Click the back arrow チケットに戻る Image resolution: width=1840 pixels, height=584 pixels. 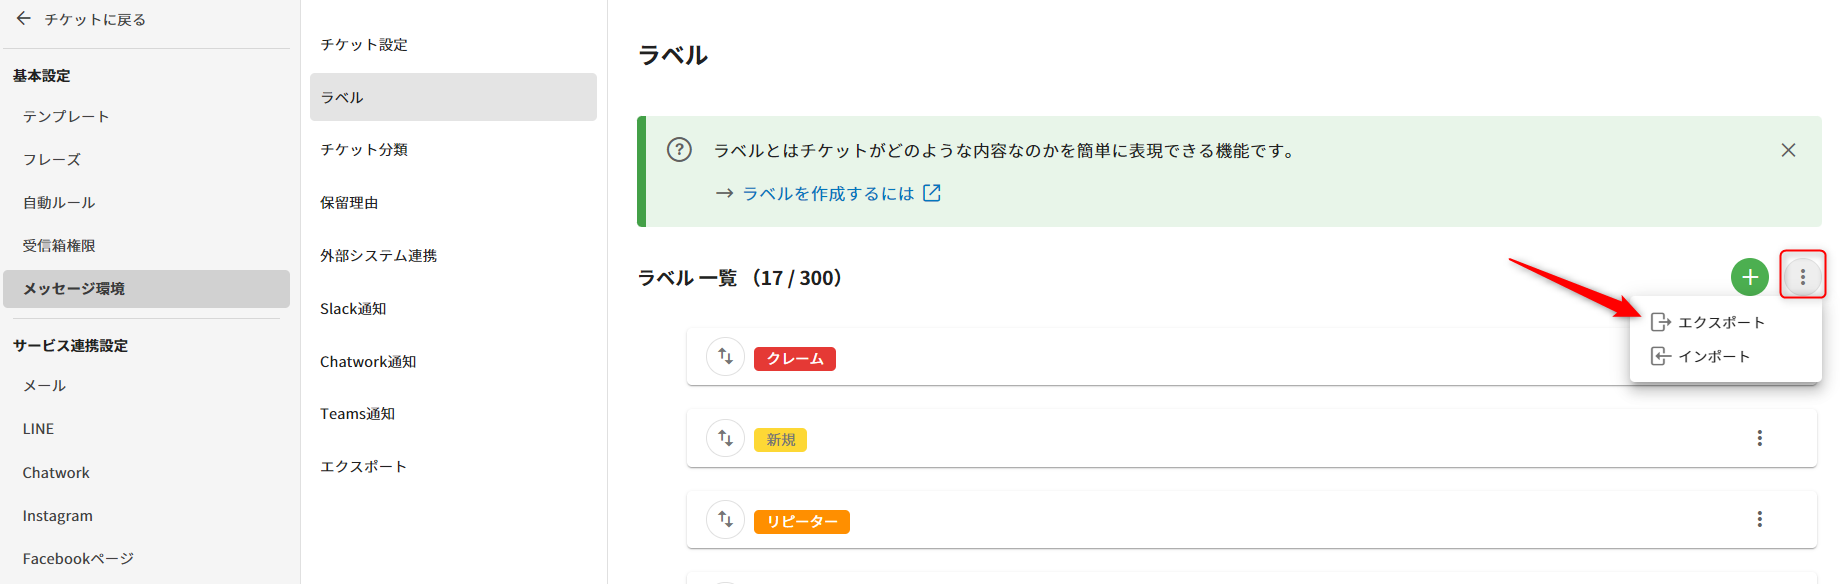[x=24, y=19]
